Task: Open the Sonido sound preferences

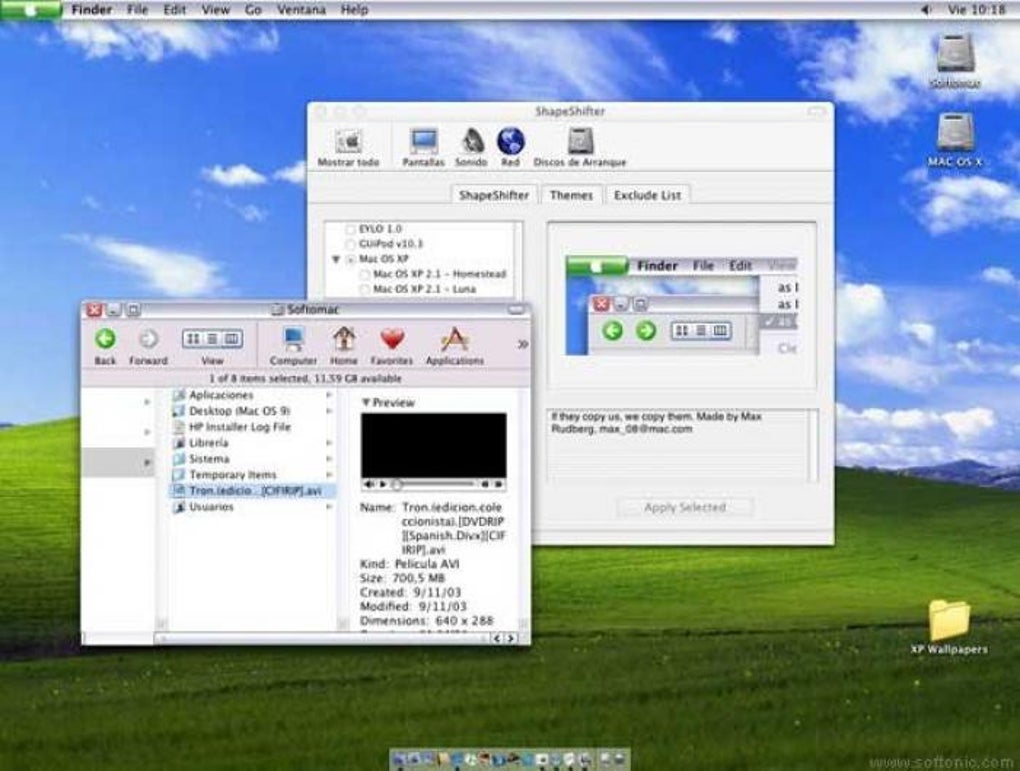Action: (472, 142)
